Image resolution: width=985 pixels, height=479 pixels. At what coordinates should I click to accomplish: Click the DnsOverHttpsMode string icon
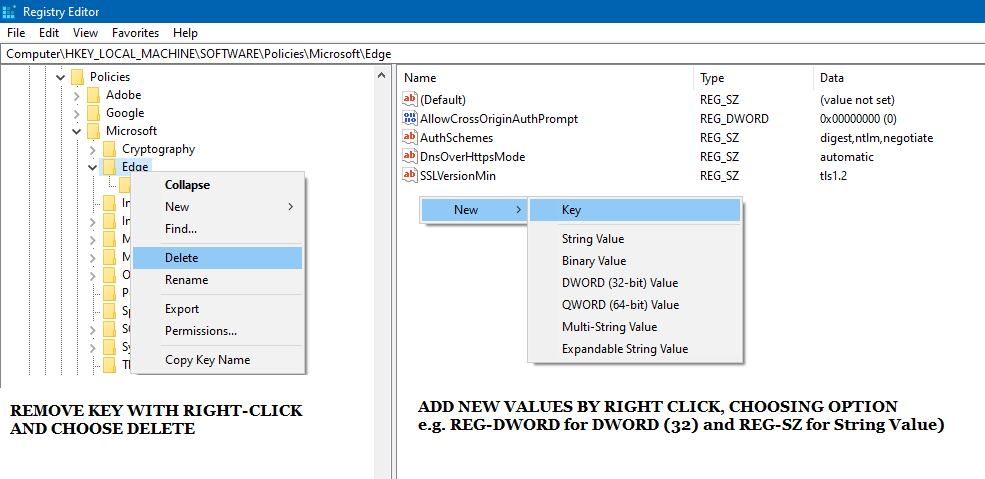(x=410, y=156)
